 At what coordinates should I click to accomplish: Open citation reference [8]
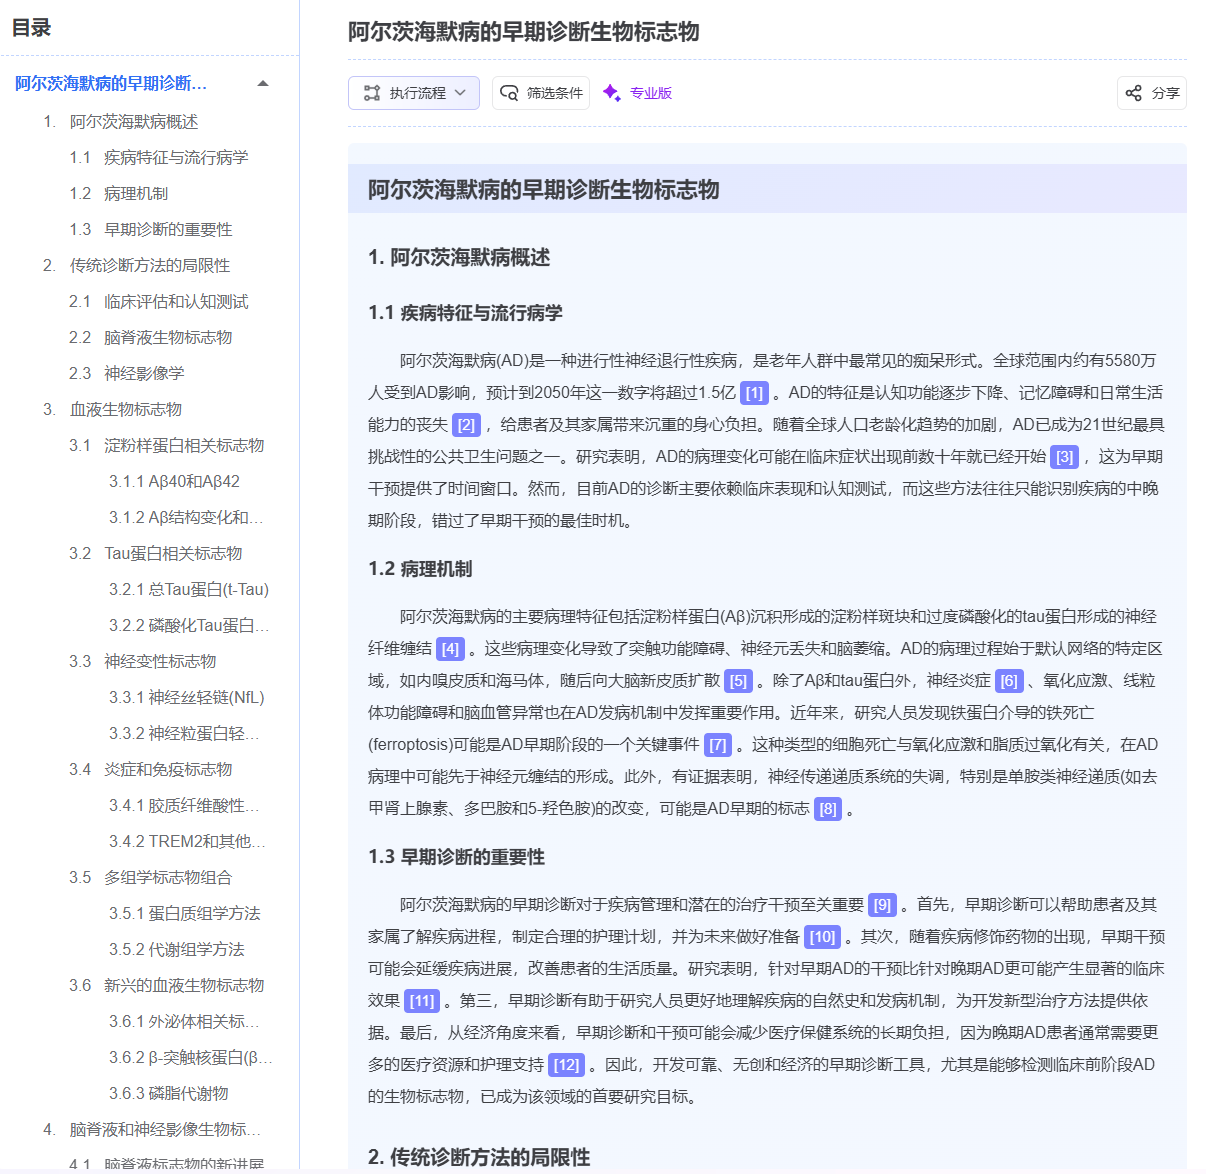point(828,809)
